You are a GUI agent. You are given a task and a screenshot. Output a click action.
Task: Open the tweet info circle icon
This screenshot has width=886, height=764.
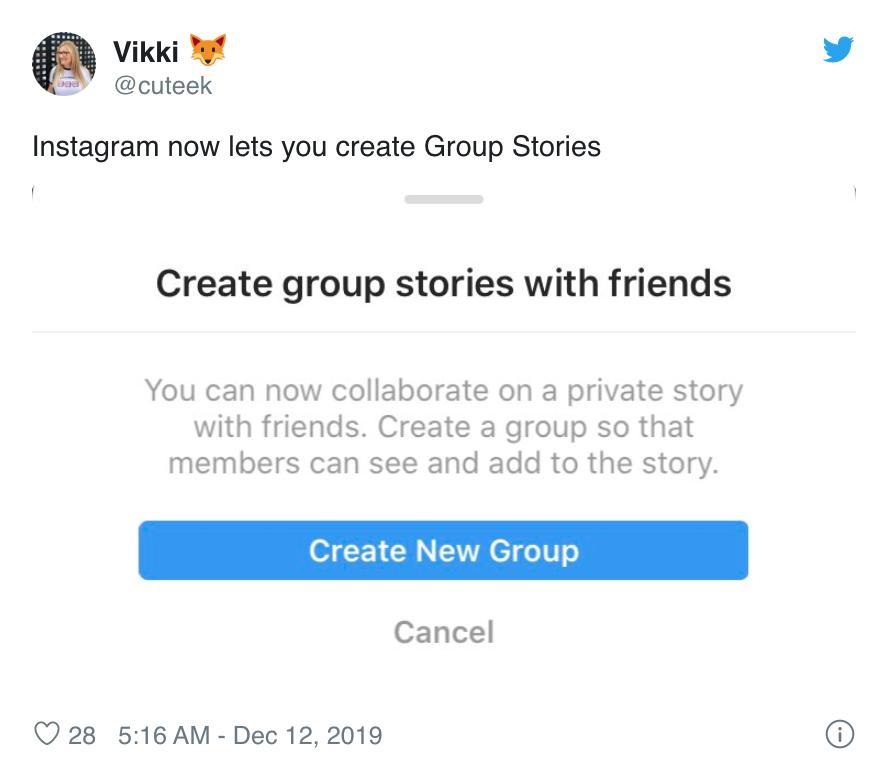tap(840, 734)
